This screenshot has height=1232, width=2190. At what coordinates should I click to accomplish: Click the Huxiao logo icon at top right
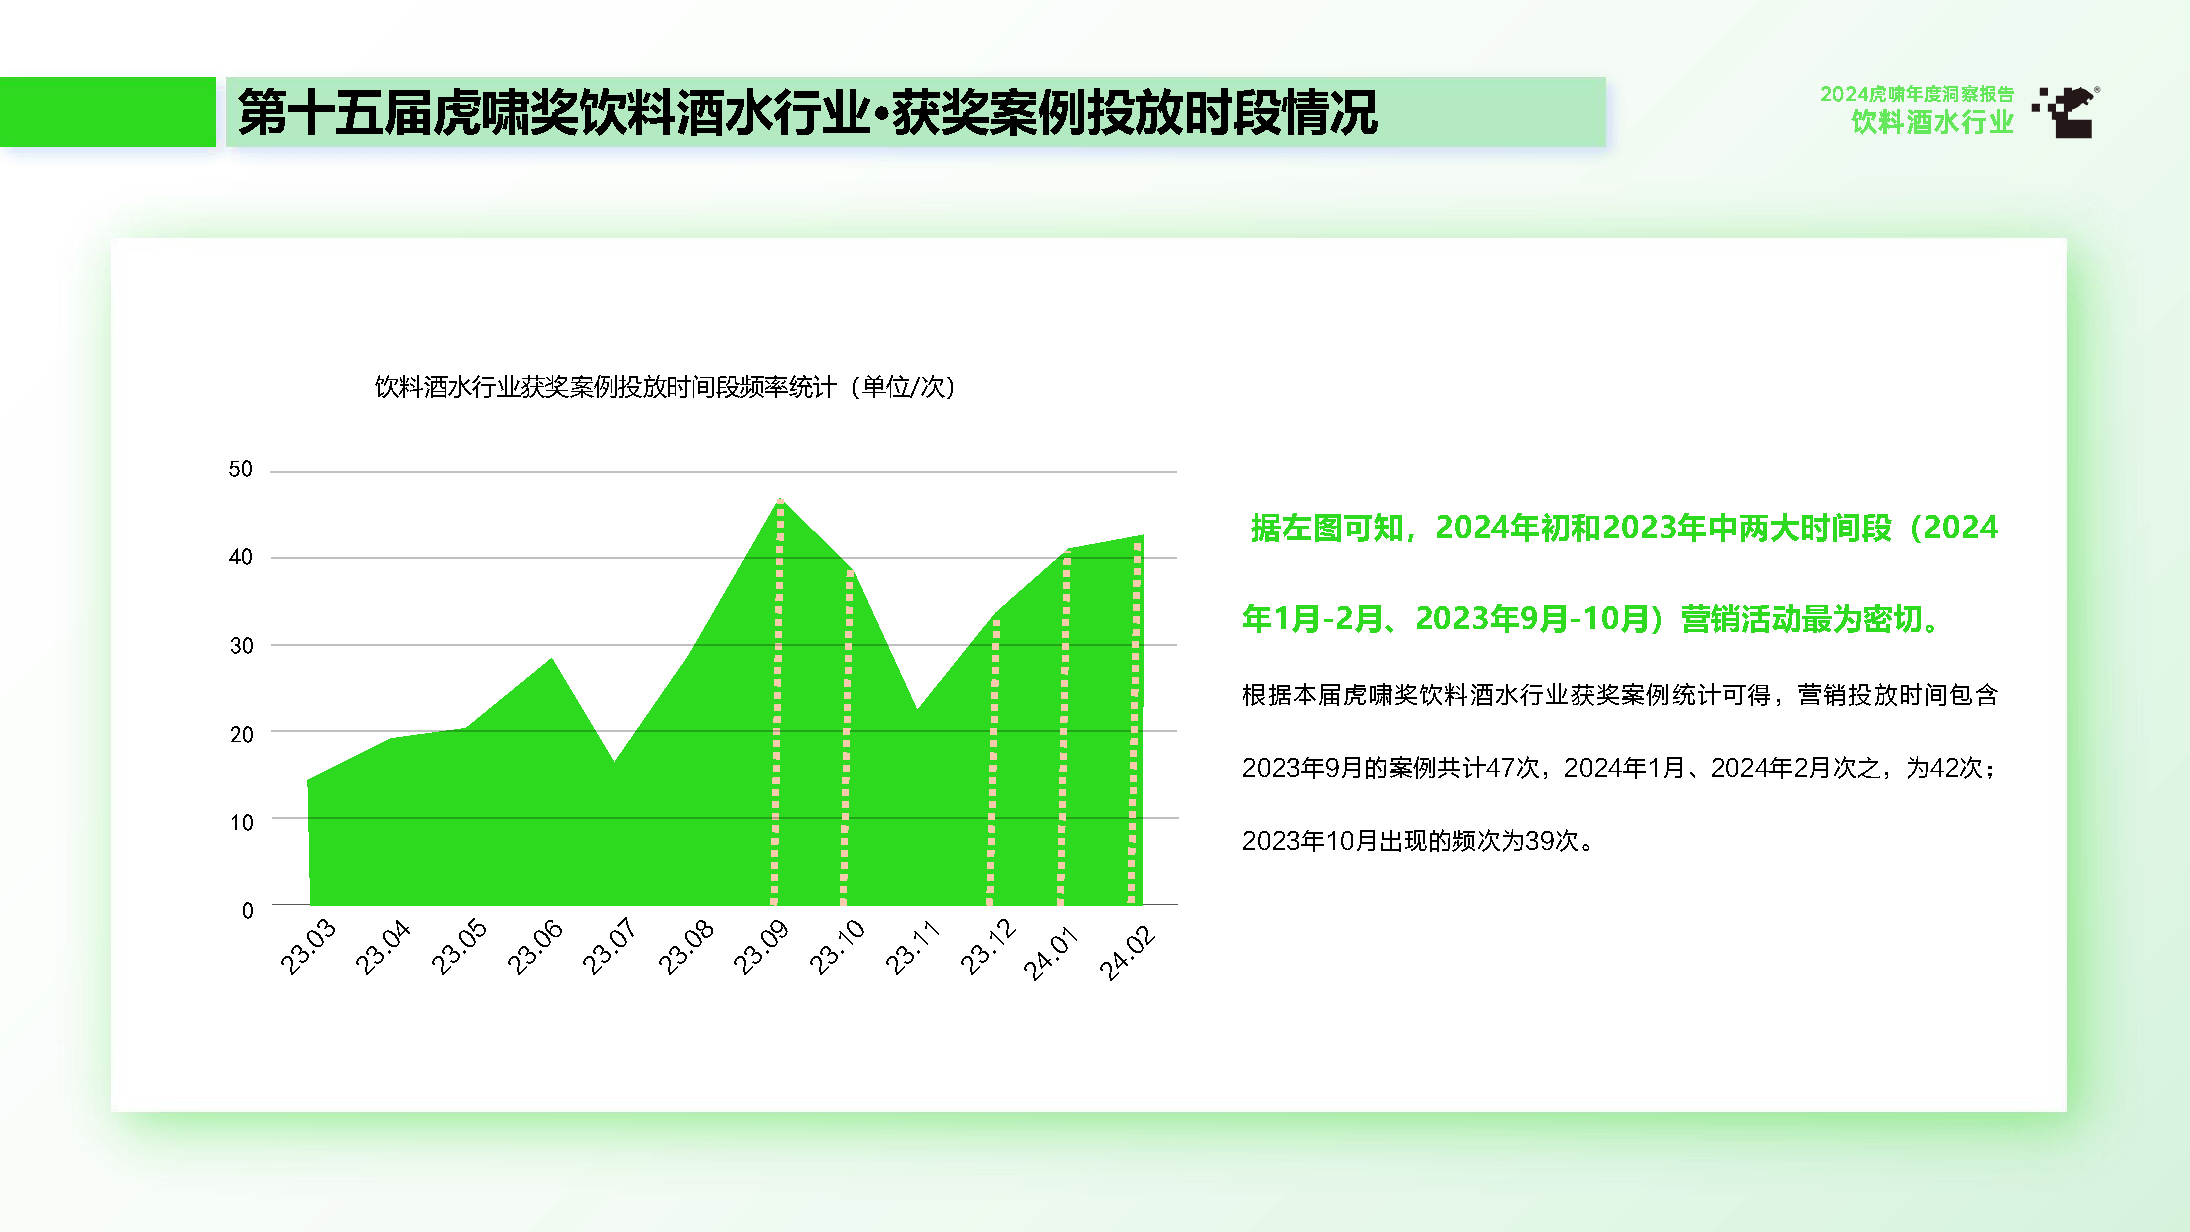[2064, 112]
